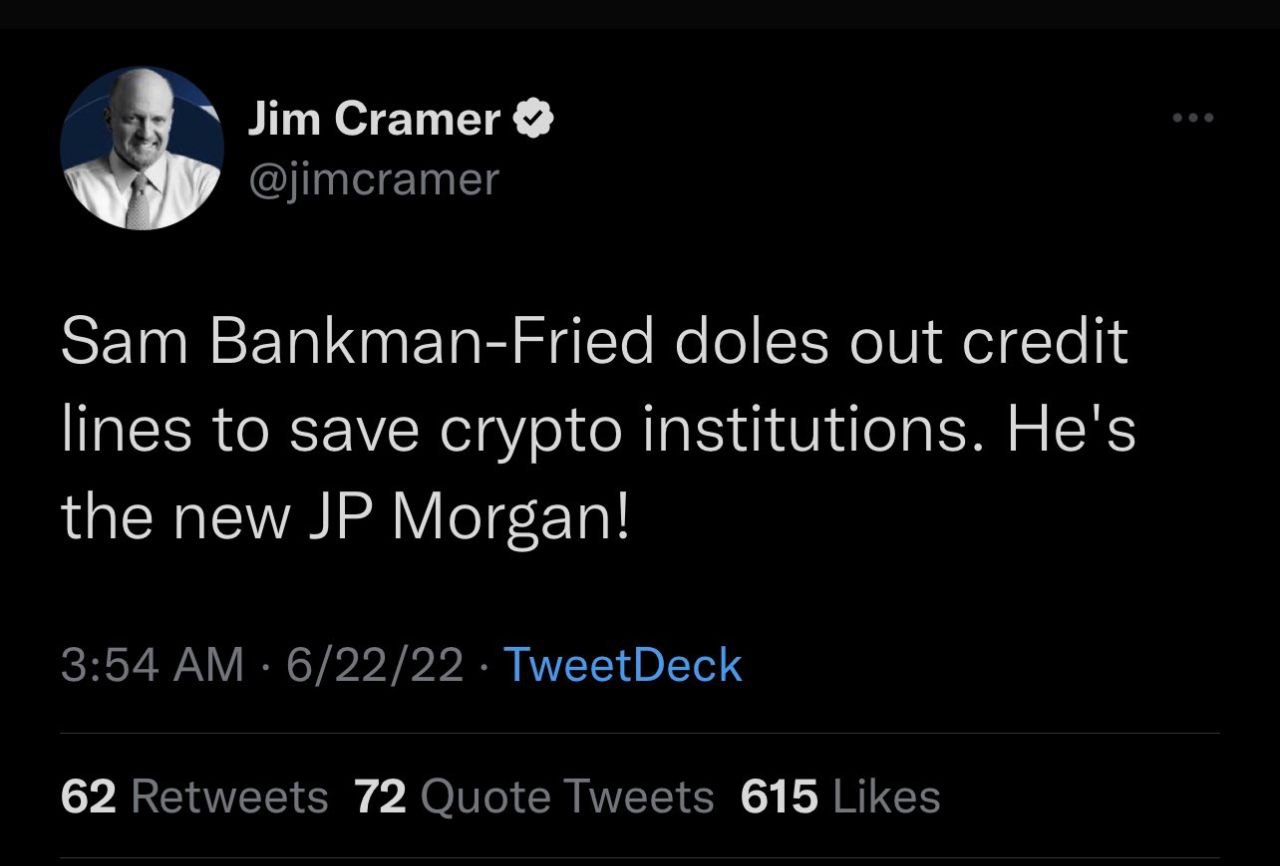Viewport: 1280px width, 866px height.
Task: Click the "Likes" label text
Action: coord(886,797)
